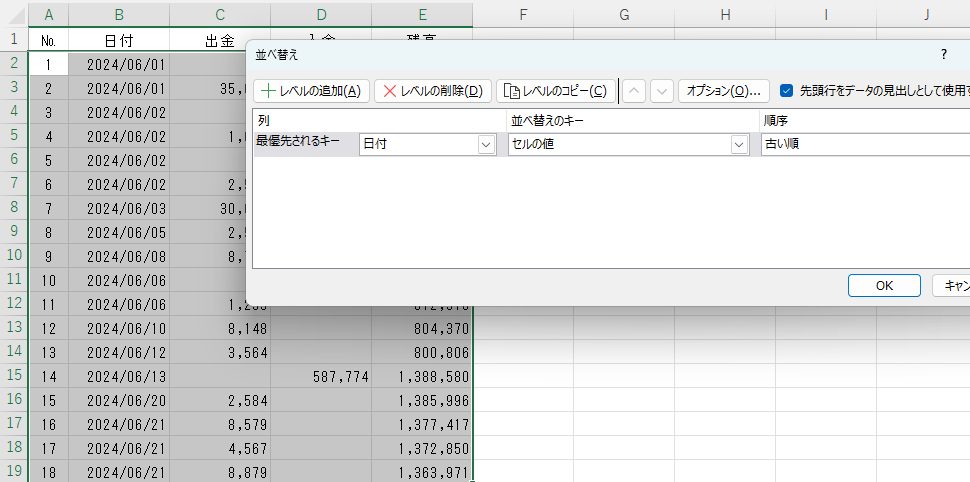Click the 日付 header cell in row 1
Screen dimensions: 970x482
tap(119, 41)
